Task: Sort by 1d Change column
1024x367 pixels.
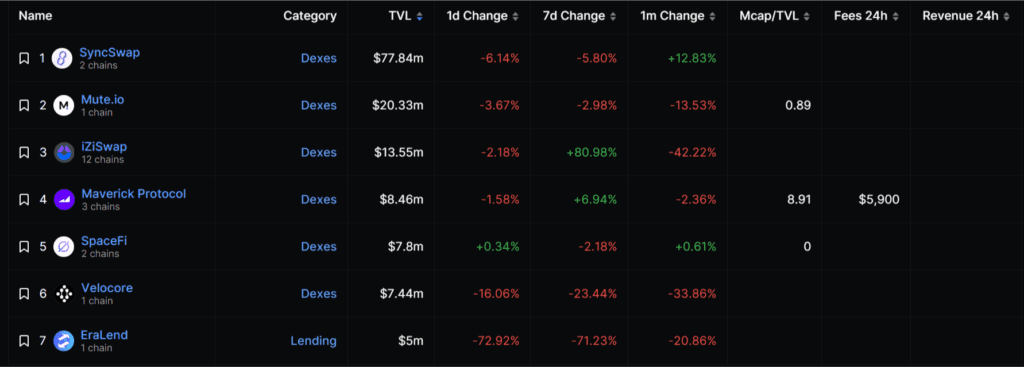Action: coord(483,16)
